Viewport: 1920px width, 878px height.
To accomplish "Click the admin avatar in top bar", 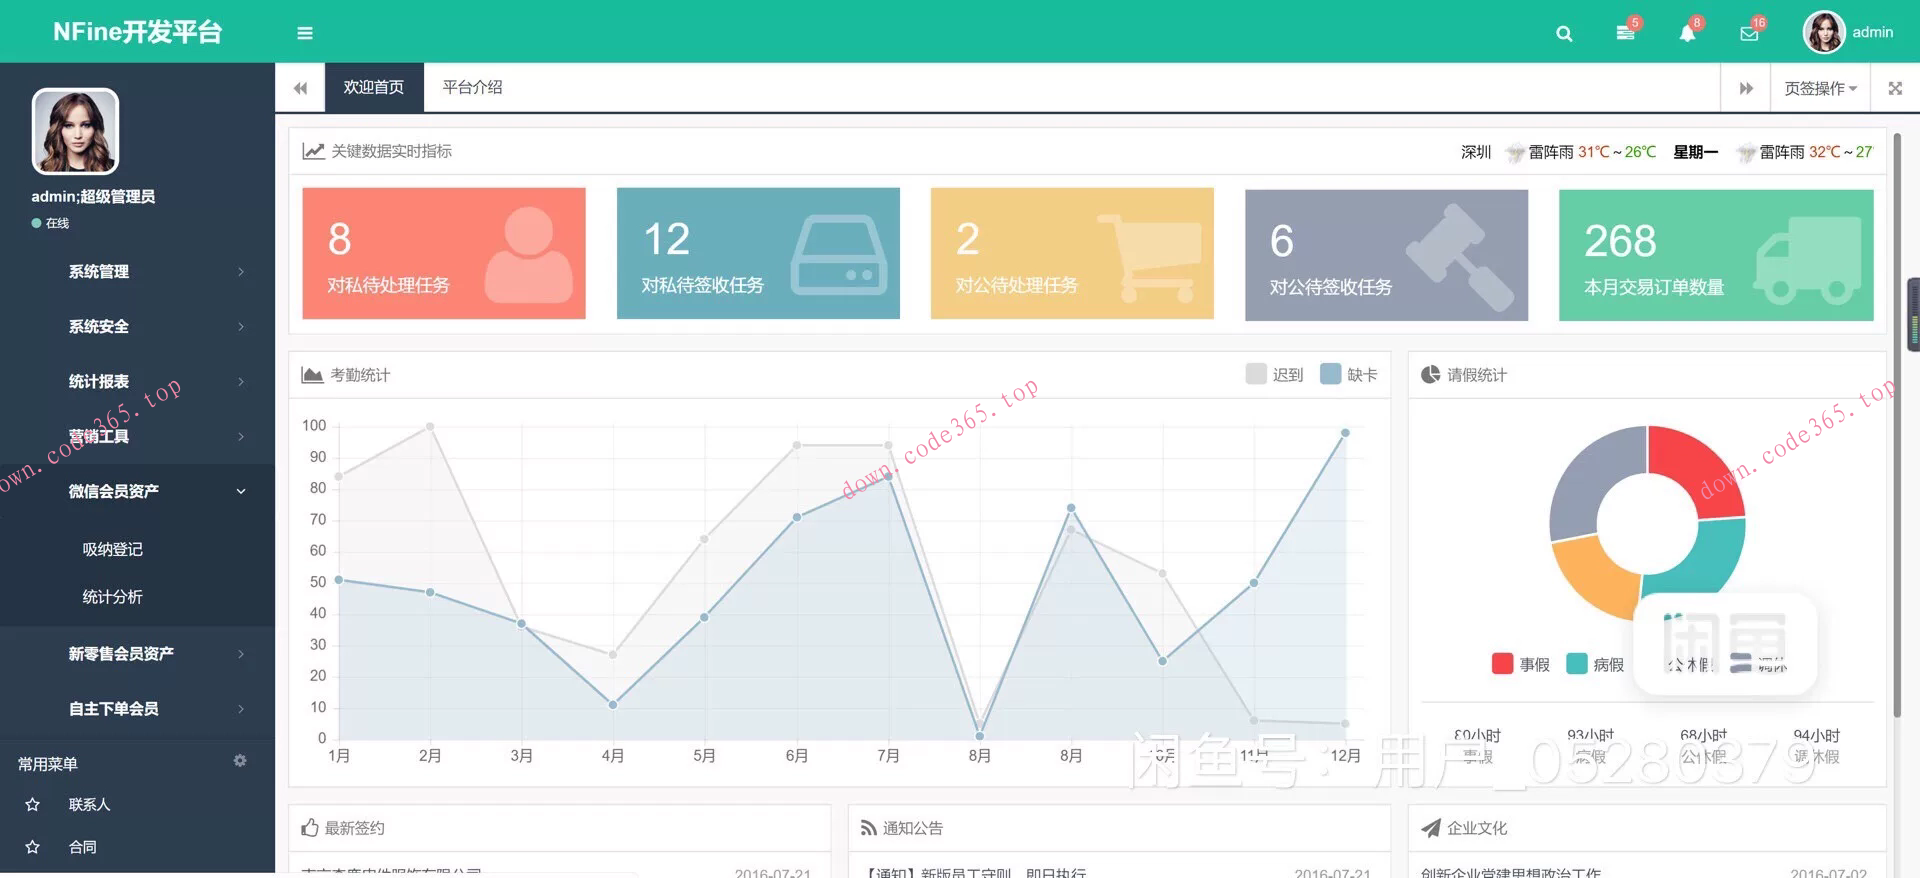I will [x=1823, y=33].
